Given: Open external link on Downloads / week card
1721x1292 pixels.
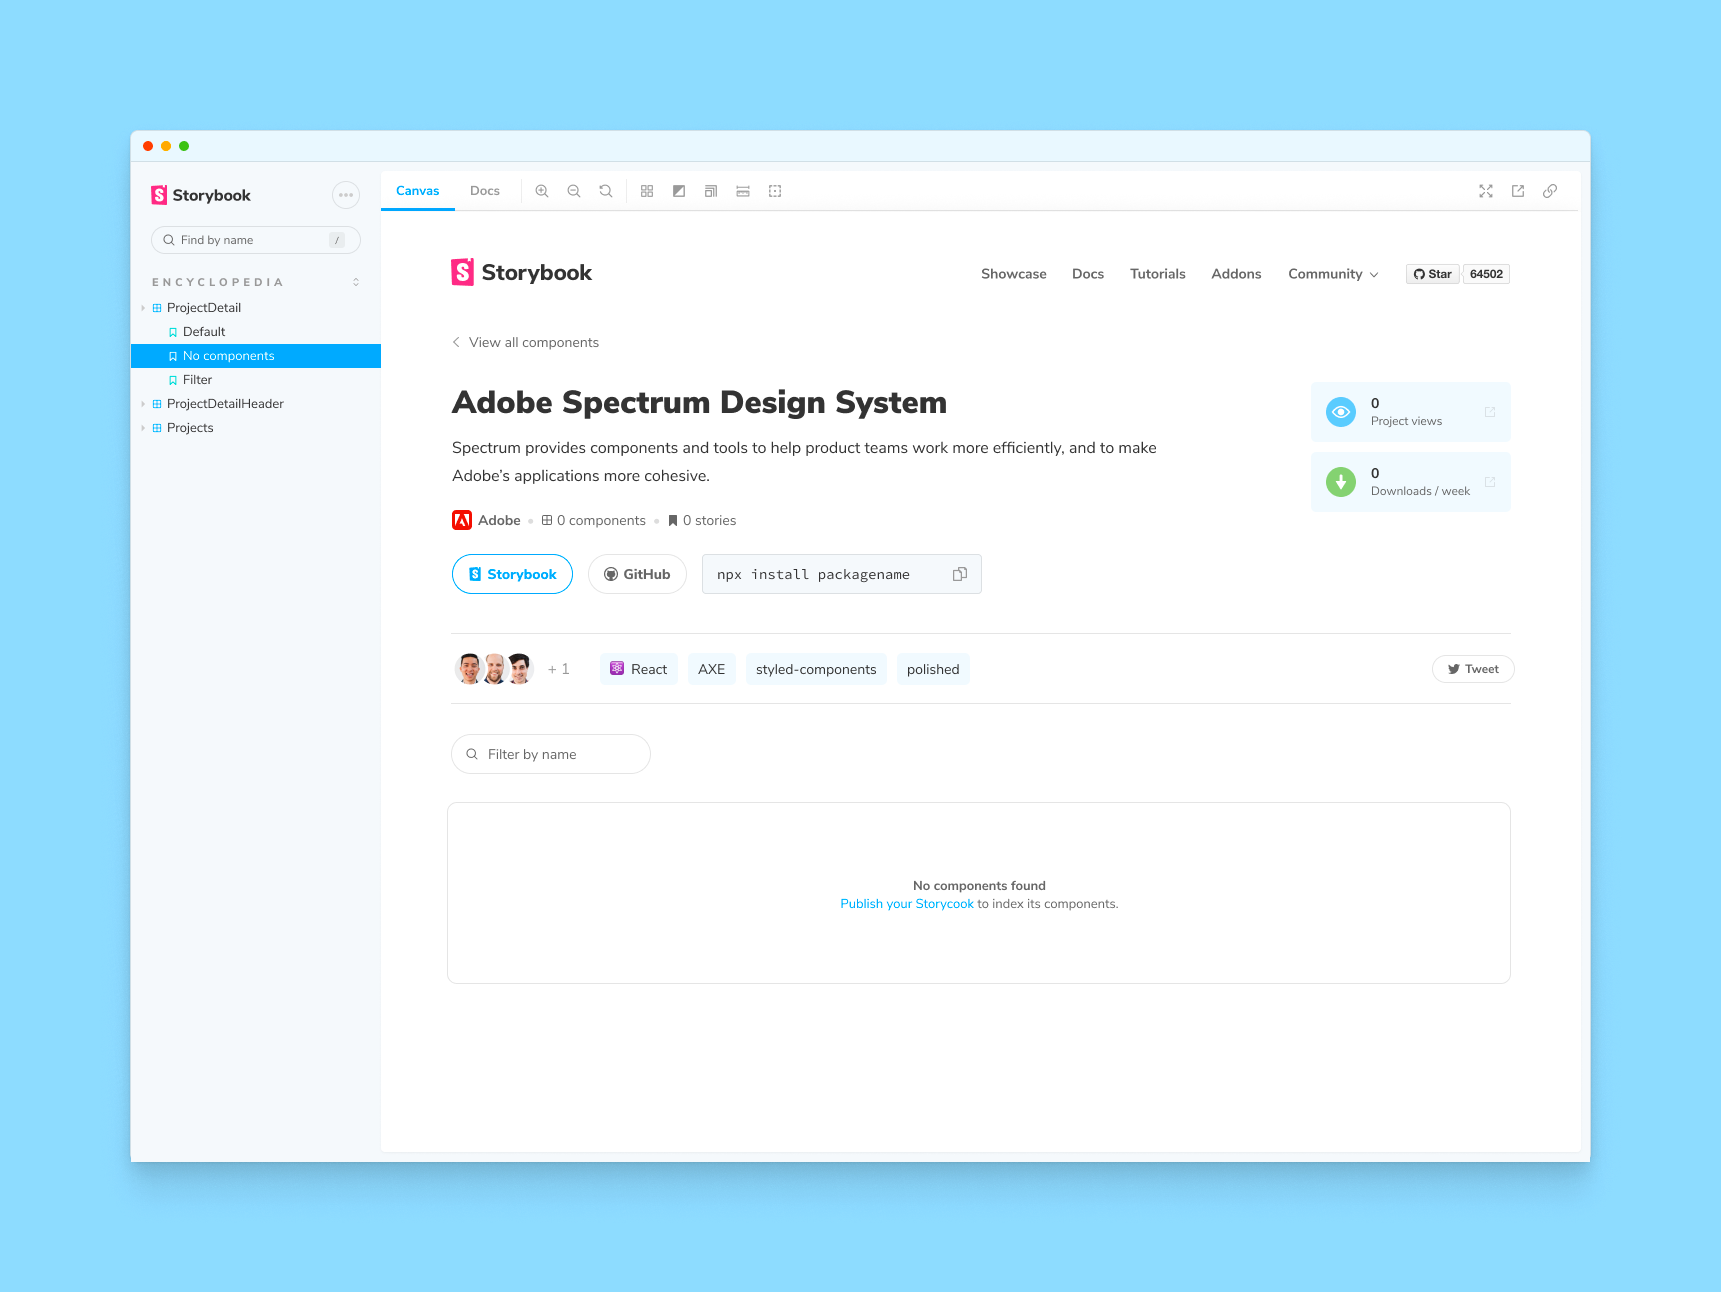Looking at the screenshot, I should [x=1490, y=482].
